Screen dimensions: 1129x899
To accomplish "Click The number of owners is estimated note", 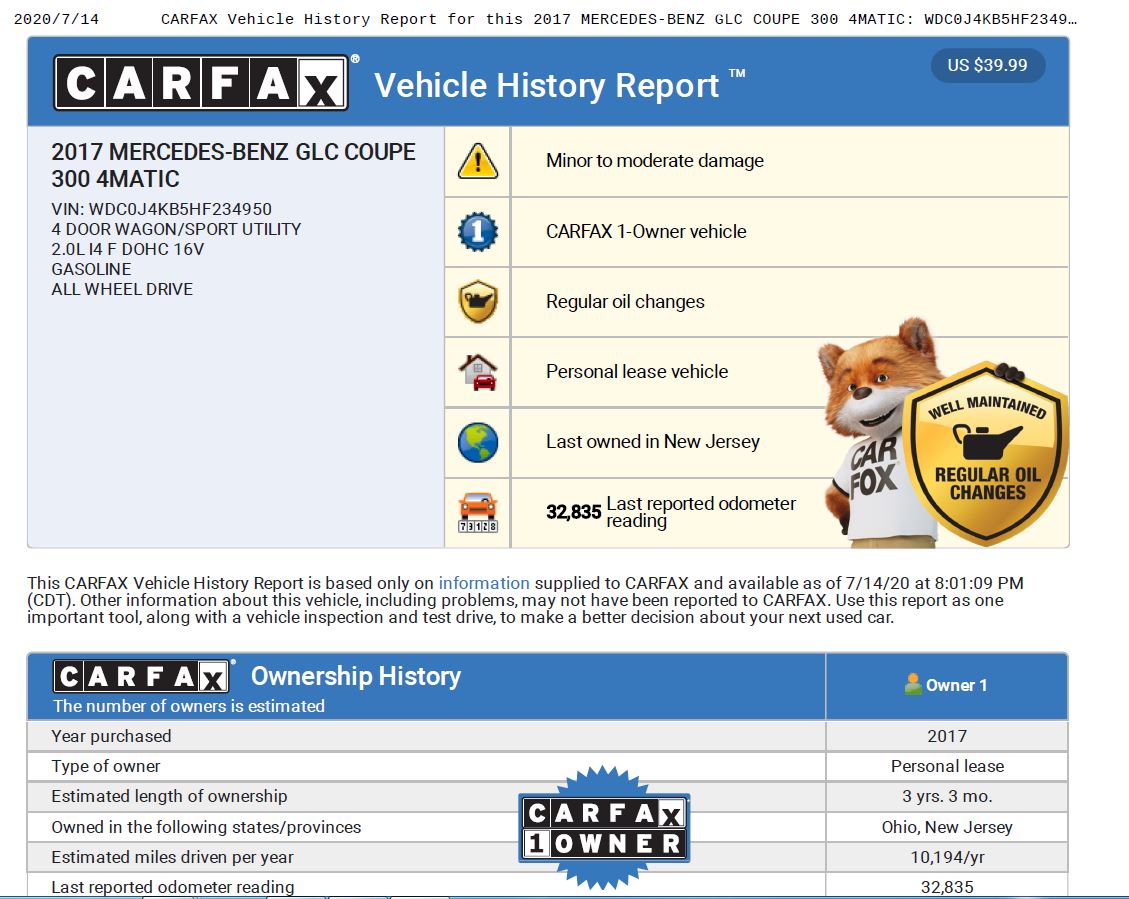I will pyautogui.click(x=189, y=706).
